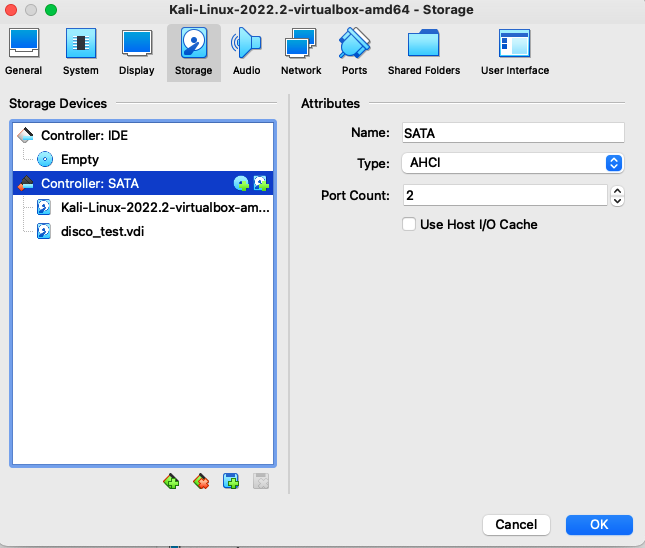Click the greyed remove attachment icon
This screenshot has width=645, height=548.
tap(261, 481)
